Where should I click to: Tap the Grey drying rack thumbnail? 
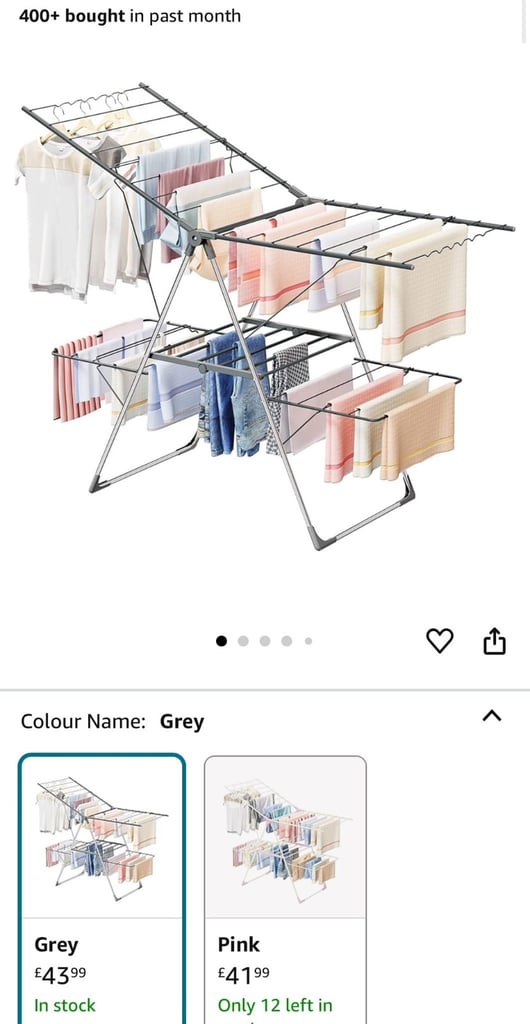pyautogui.click(x=102, y=837)
